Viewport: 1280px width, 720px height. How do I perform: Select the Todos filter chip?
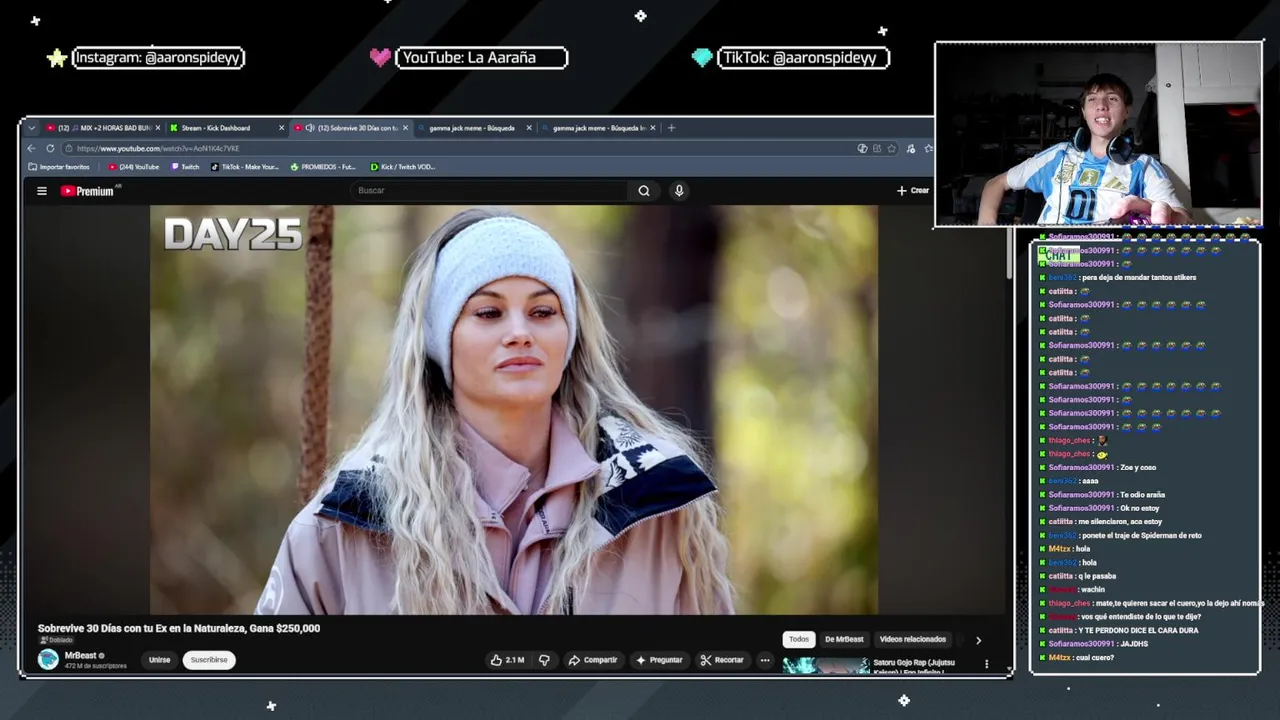(799, 639)
